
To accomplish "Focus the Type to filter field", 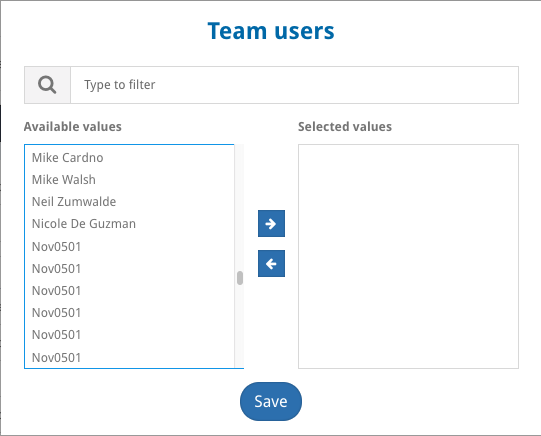I will point(294,85).
